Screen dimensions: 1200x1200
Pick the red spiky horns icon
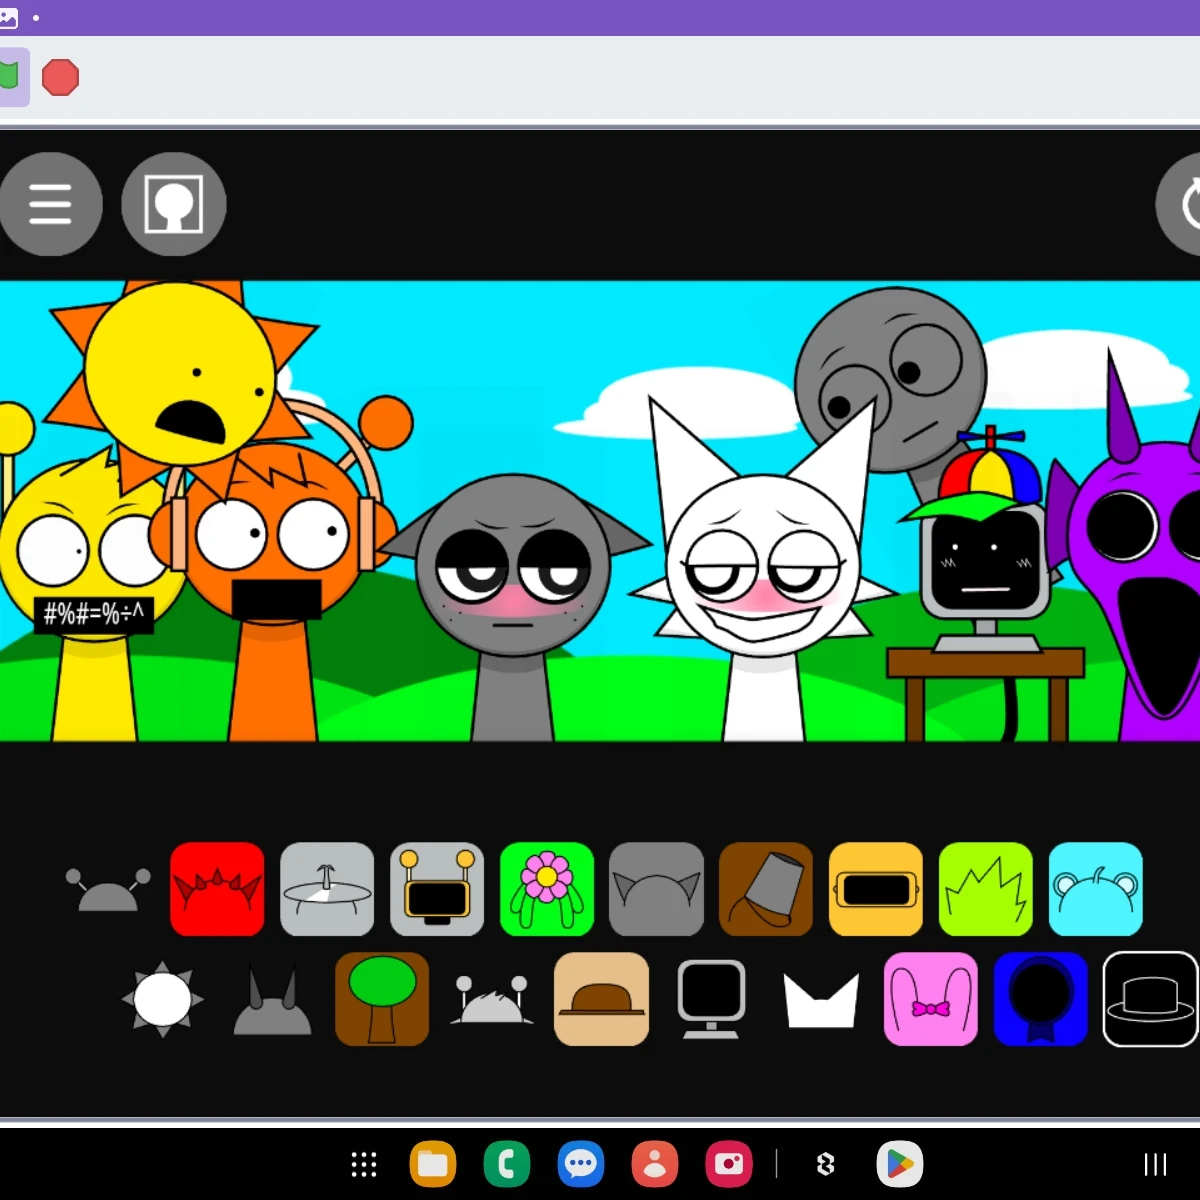coord(217,889)
